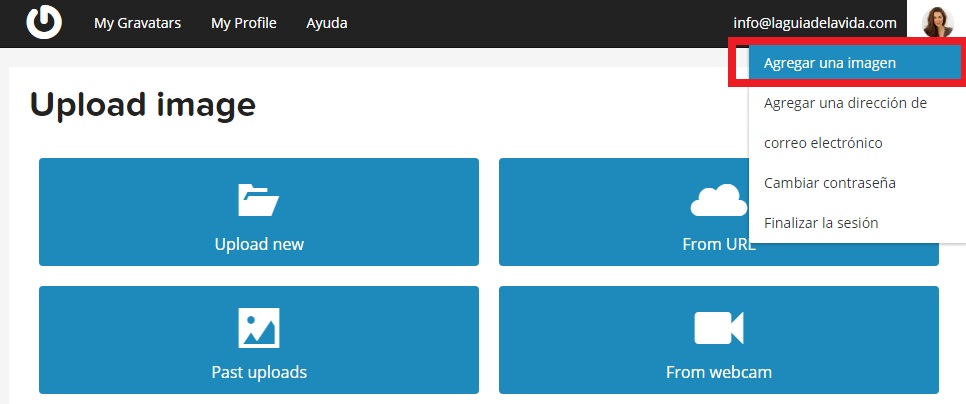Viewport: 966px width, 404px height.
Task: Click the 'Upload image' heading
Action: [143, 103]
